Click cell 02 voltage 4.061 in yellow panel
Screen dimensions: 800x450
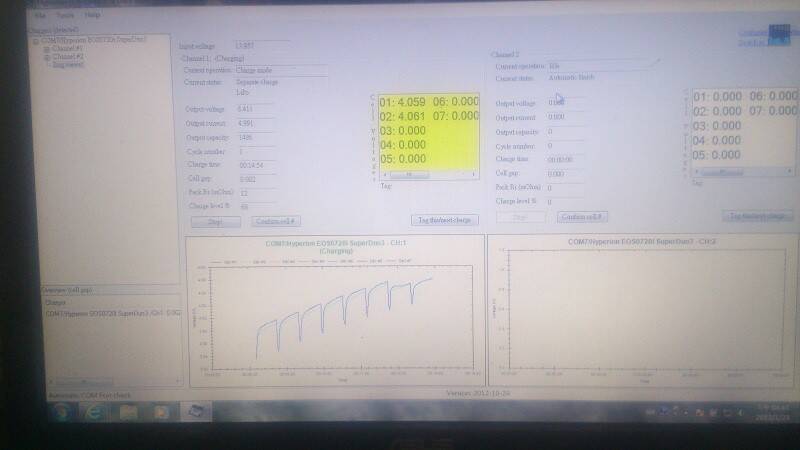(402, 117)
